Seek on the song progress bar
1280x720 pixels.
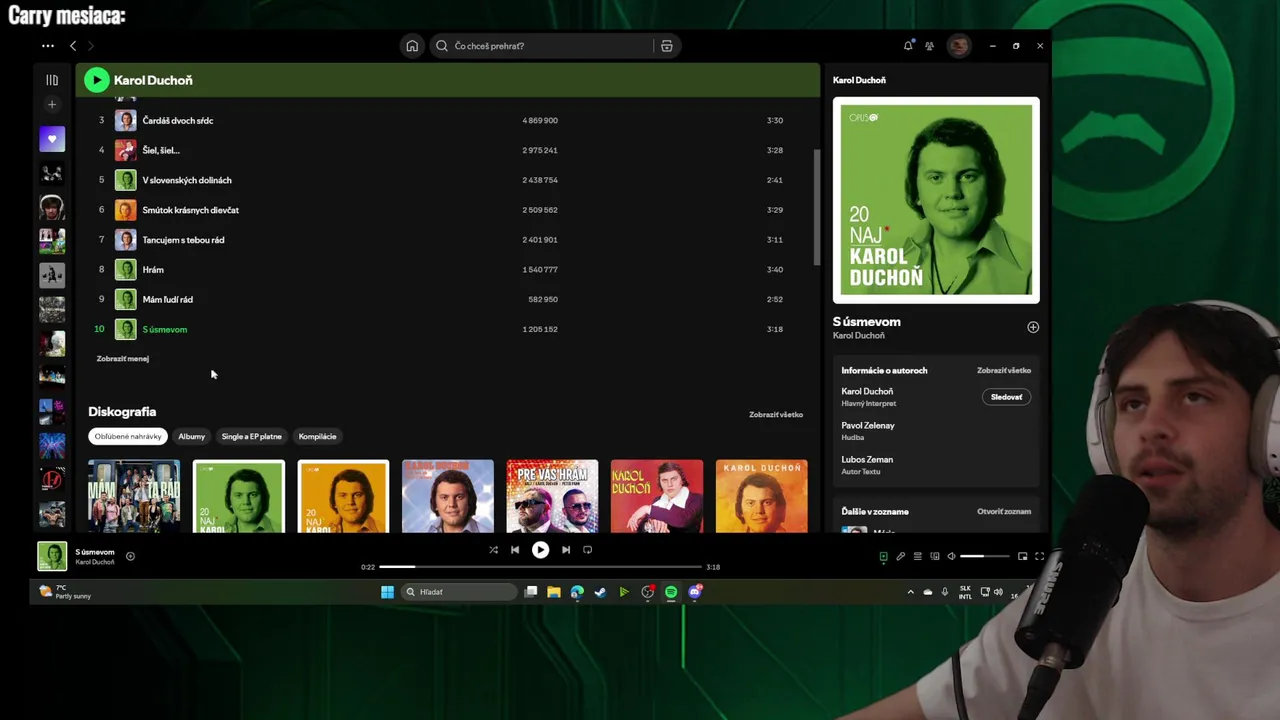click(x=540, y=567)
